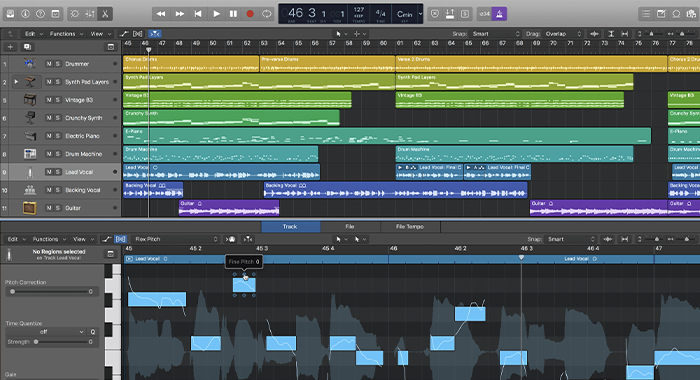
Task: Adjust the Pitch Correction slider
Action: 51,292
